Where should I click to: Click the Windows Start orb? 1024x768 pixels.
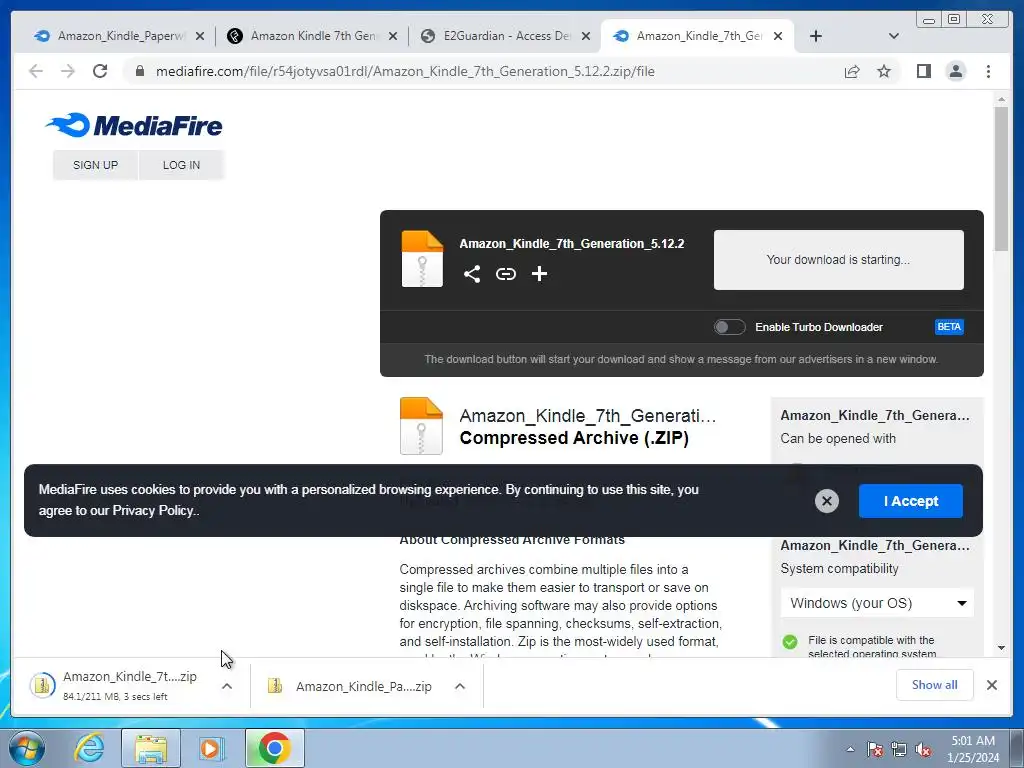[27, 748]
